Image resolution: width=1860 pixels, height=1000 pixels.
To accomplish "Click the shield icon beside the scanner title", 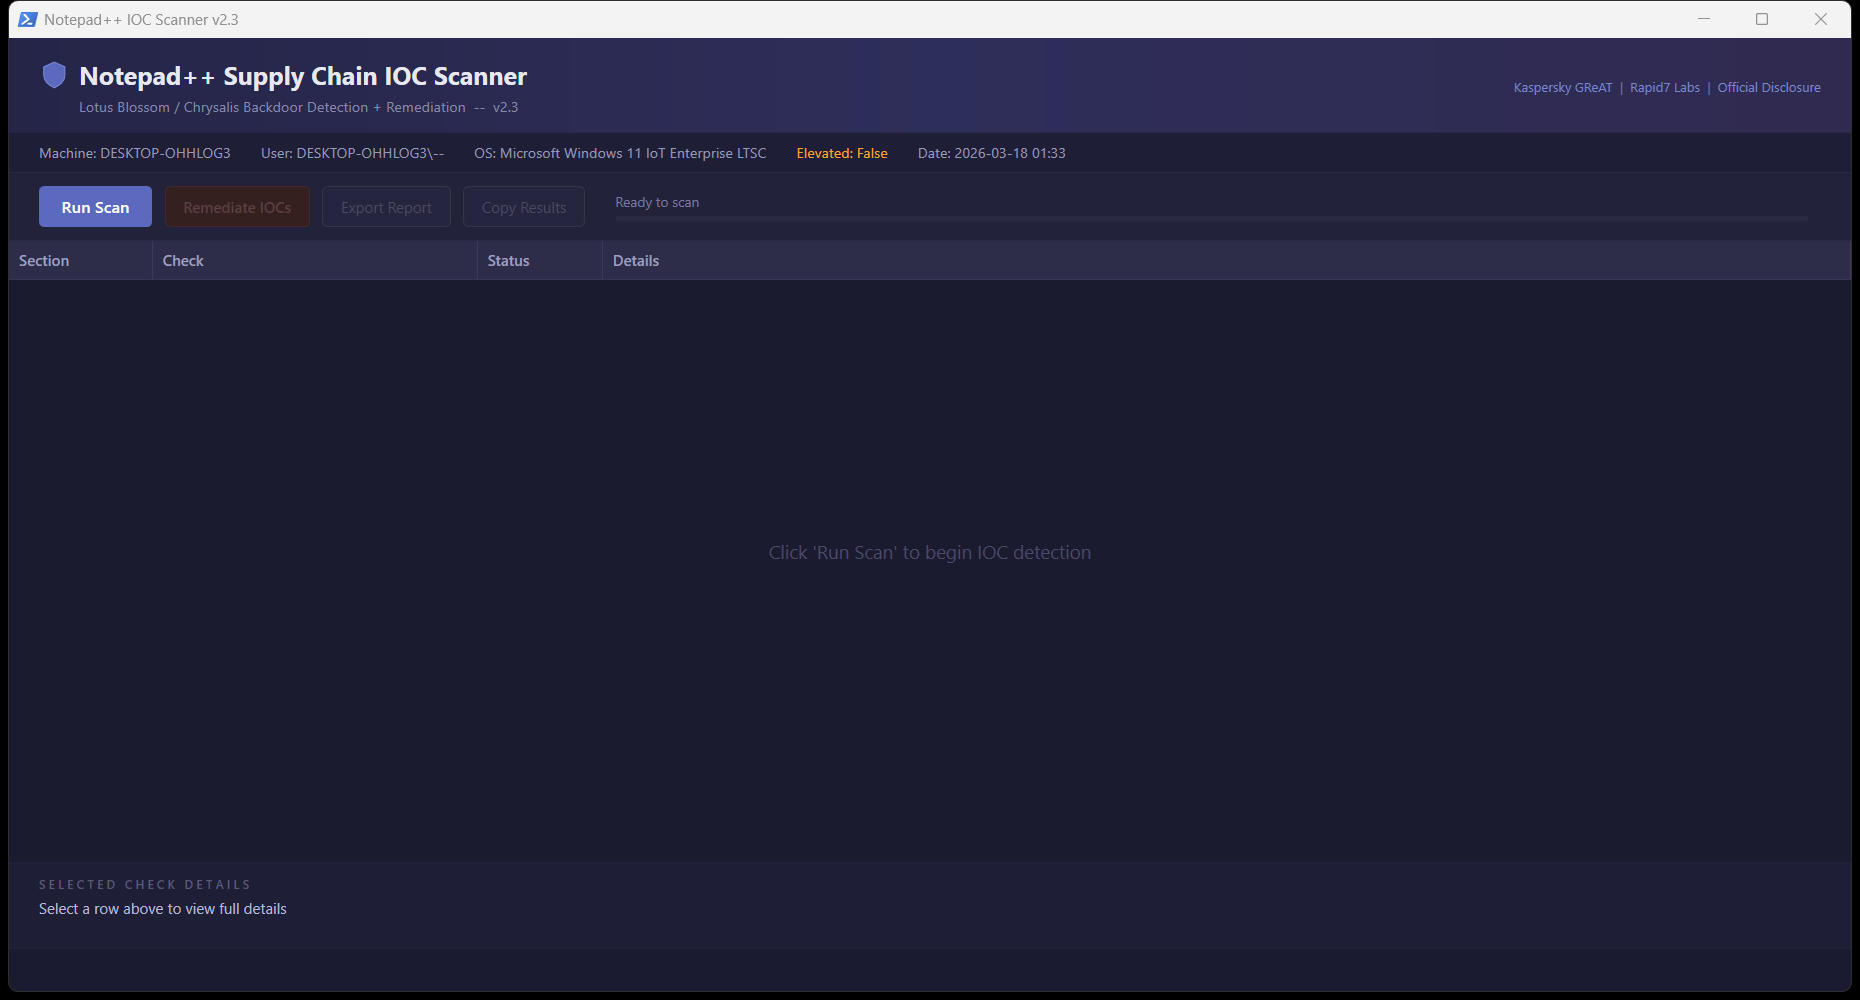I will coord(54,75).
